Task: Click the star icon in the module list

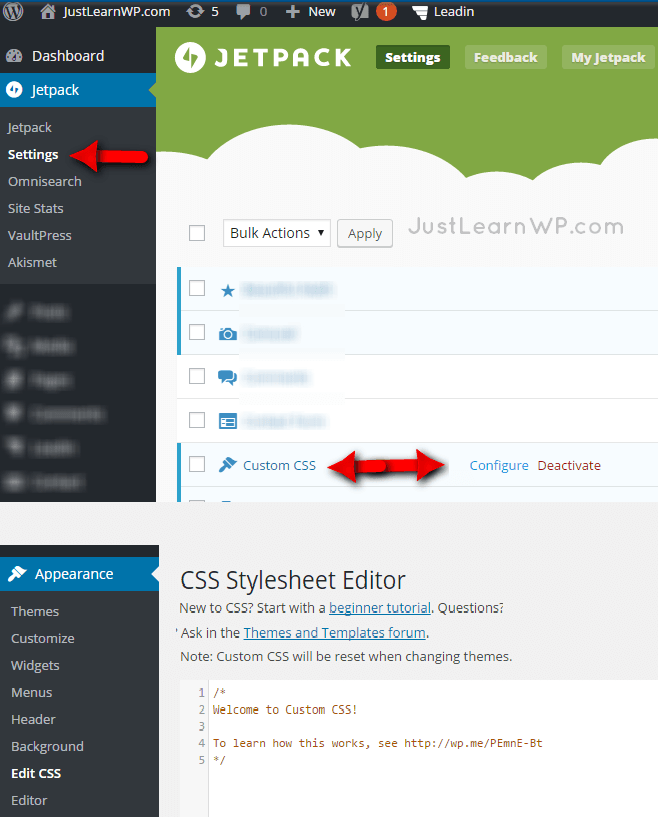Action: pyautogui.click(x=228, y=290)
